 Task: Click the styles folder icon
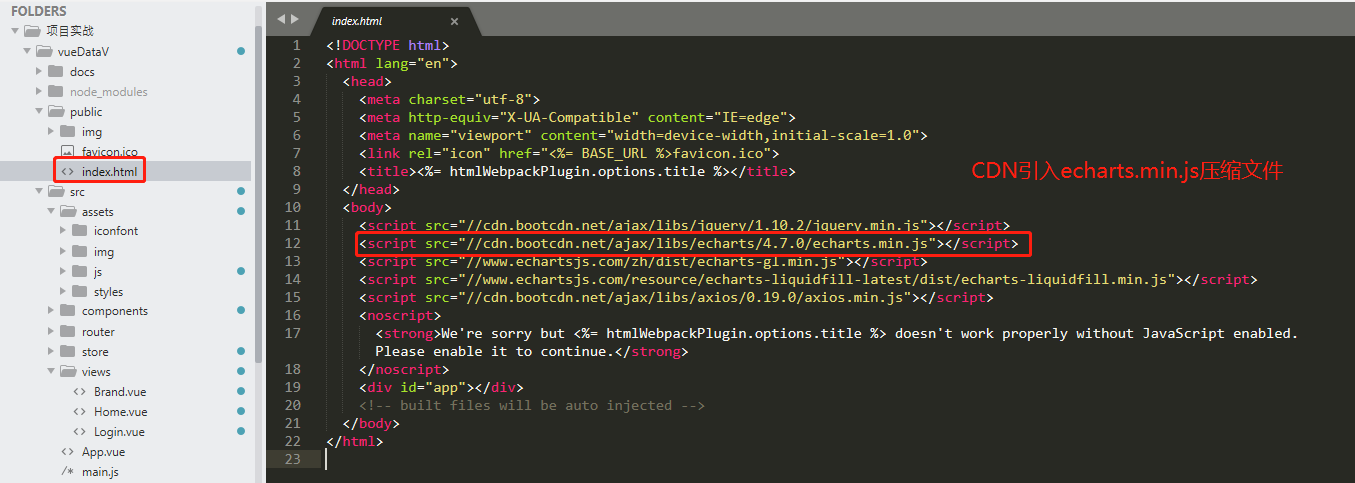(80, 291)
